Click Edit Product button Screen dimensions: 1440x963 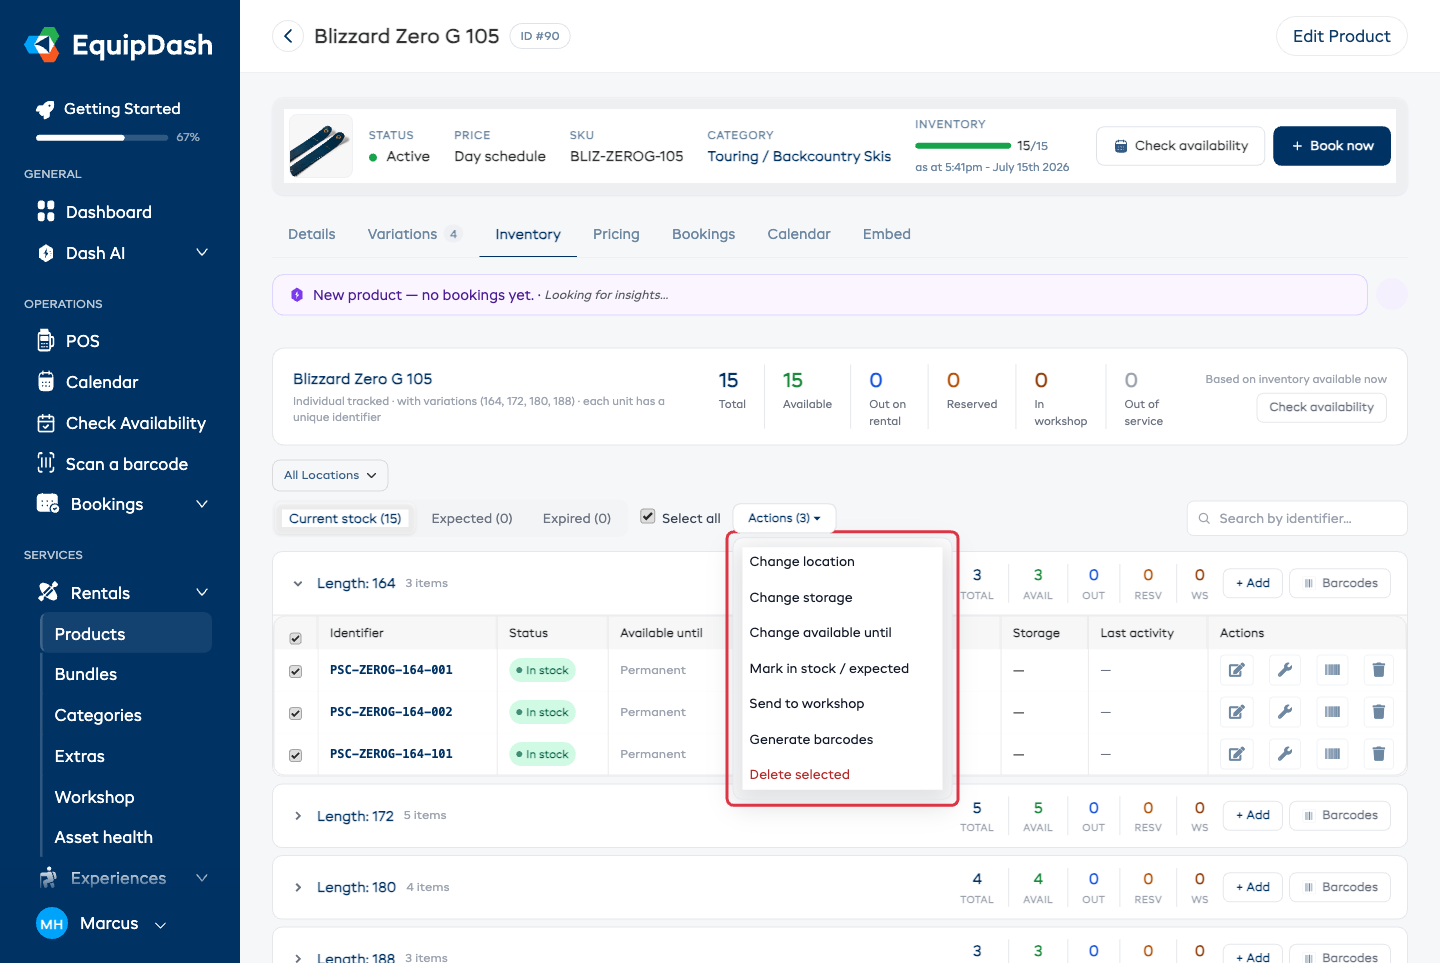tap(1341, 36)
